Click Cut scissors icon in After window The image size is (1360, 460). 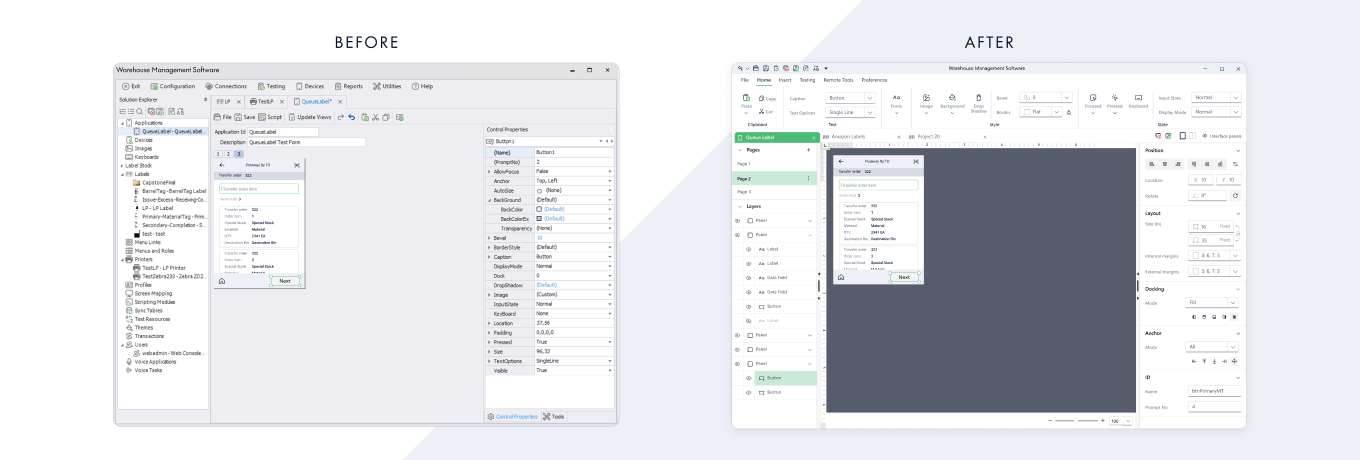tap(761, 111)
